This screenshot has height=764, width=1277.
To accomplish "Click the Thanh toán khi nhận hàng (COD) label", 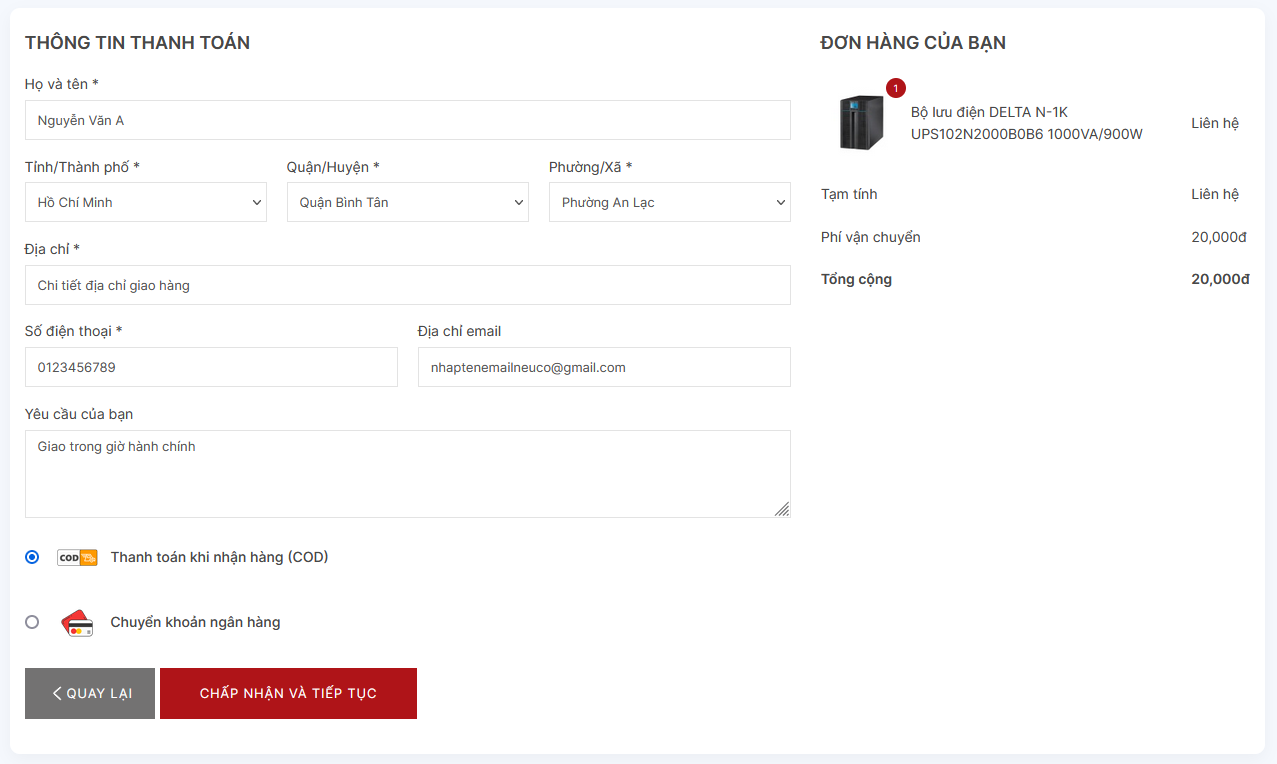I will (x=219, y=557).
